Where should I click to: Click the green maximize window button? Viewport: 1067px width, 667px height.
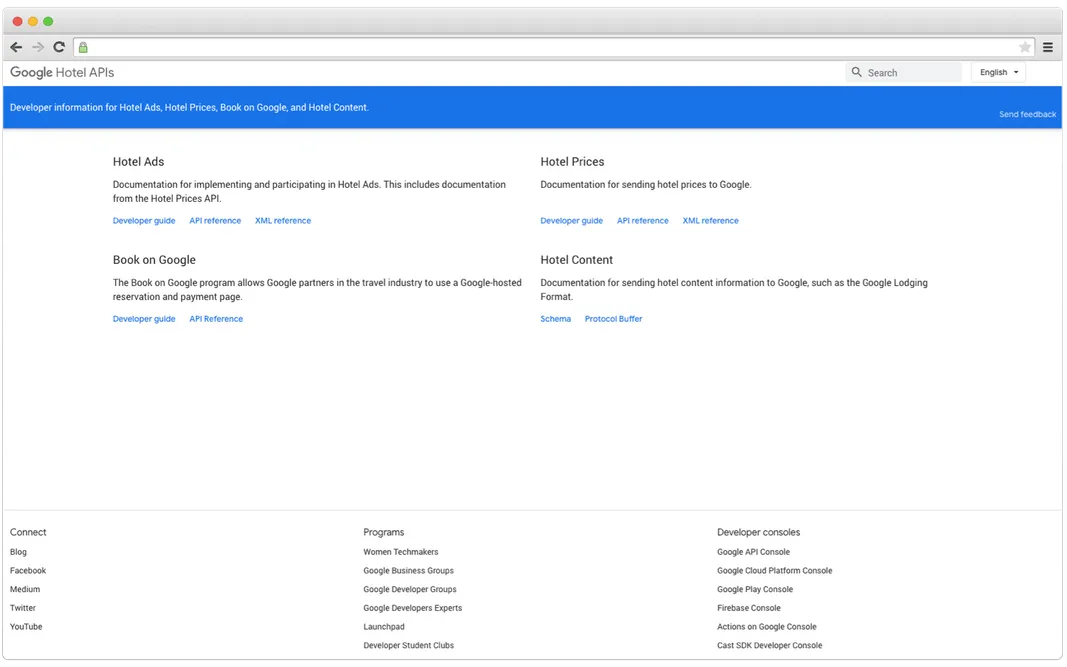[48, 21]
